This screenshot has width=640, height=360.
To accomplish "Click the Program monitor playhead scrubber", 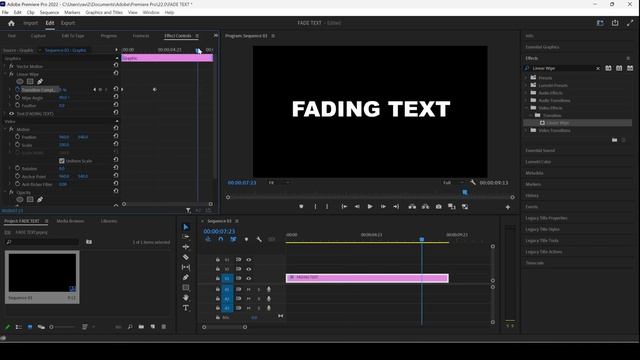I will pos(464,192).
